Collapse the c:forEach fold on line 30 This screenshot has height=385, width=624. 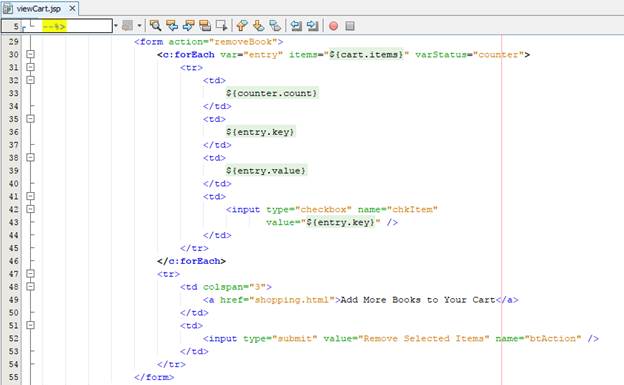30,54
